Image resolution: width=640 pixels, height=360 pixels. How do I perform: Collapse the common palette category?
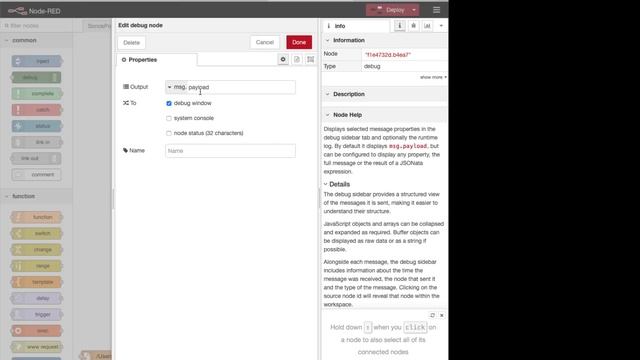pos(36,40)
